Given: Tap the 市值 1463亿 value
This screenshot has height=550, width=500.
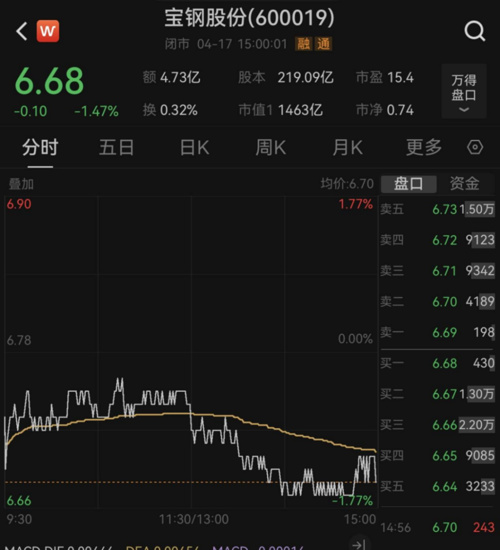Looking at the screenshot, I should (280, 110).
